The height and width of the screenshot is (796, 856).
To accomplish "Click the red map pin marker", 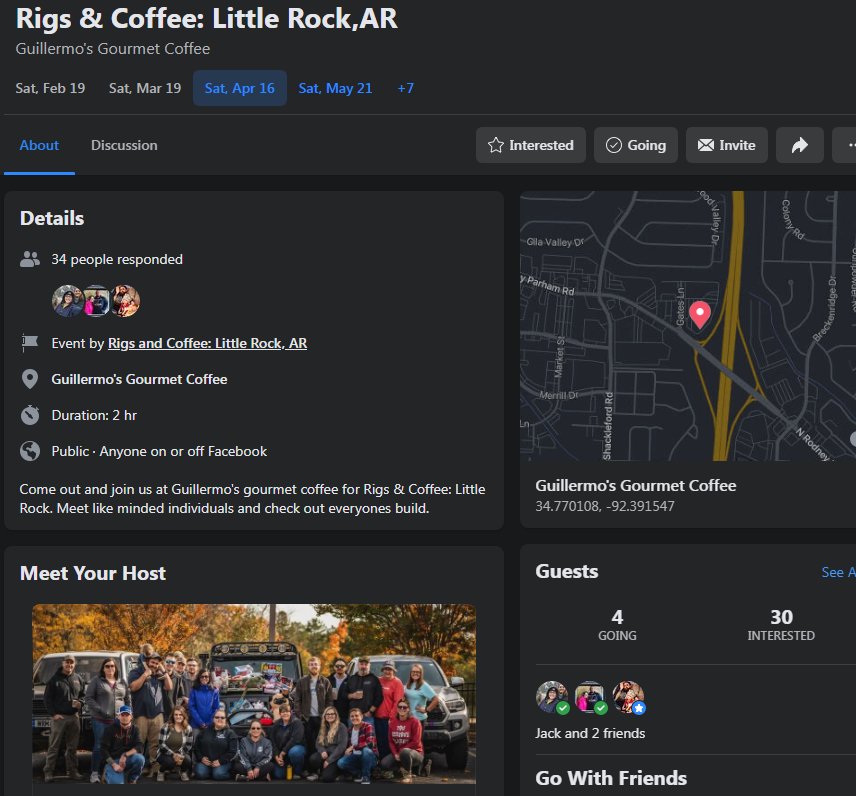I will [700, 314].
